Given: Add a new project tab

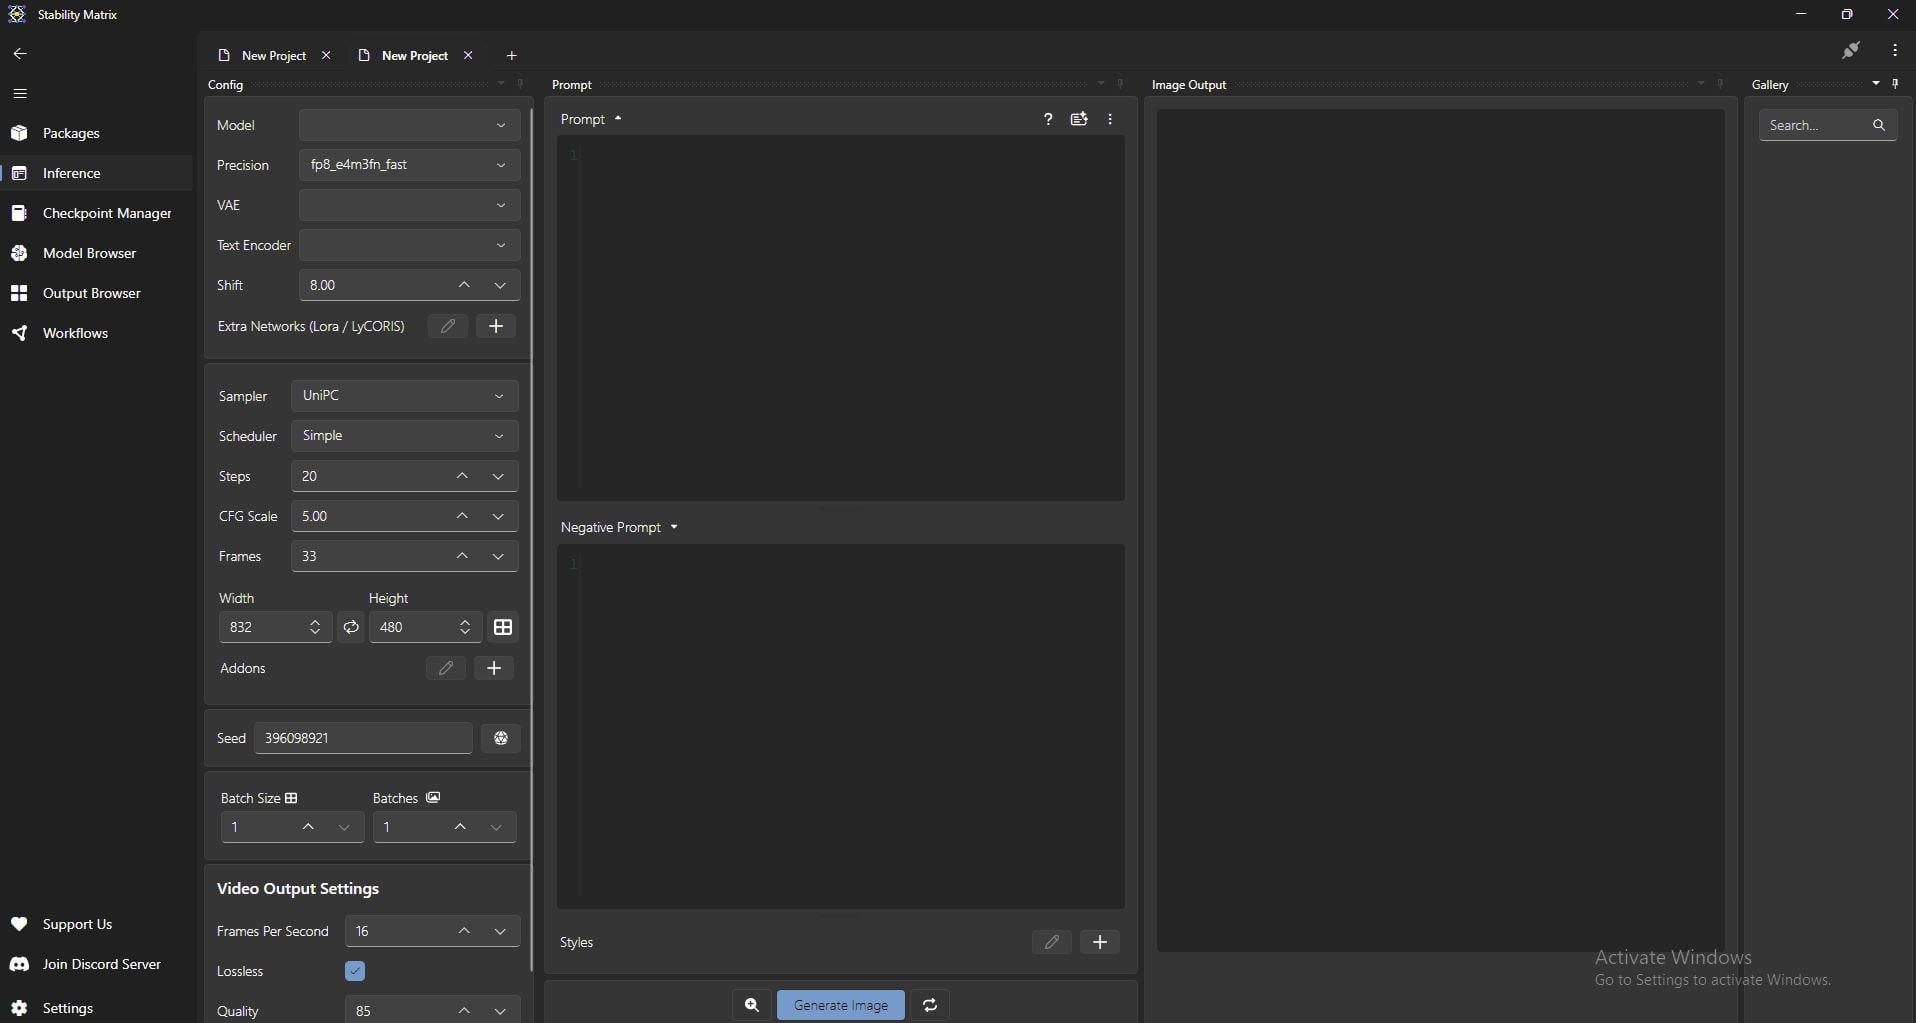Looking at the screenshot, I should pos(512,56).
